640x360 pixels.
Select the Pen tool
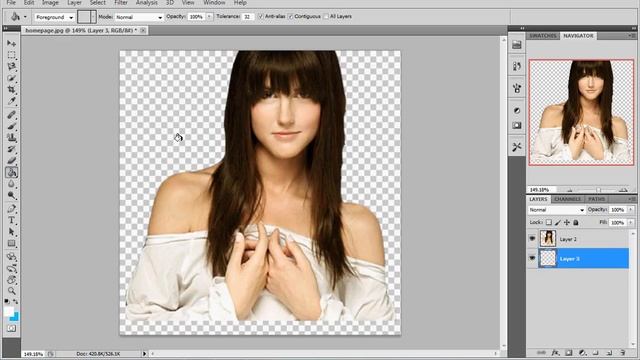pyautogui.click(x=11, y=209)
